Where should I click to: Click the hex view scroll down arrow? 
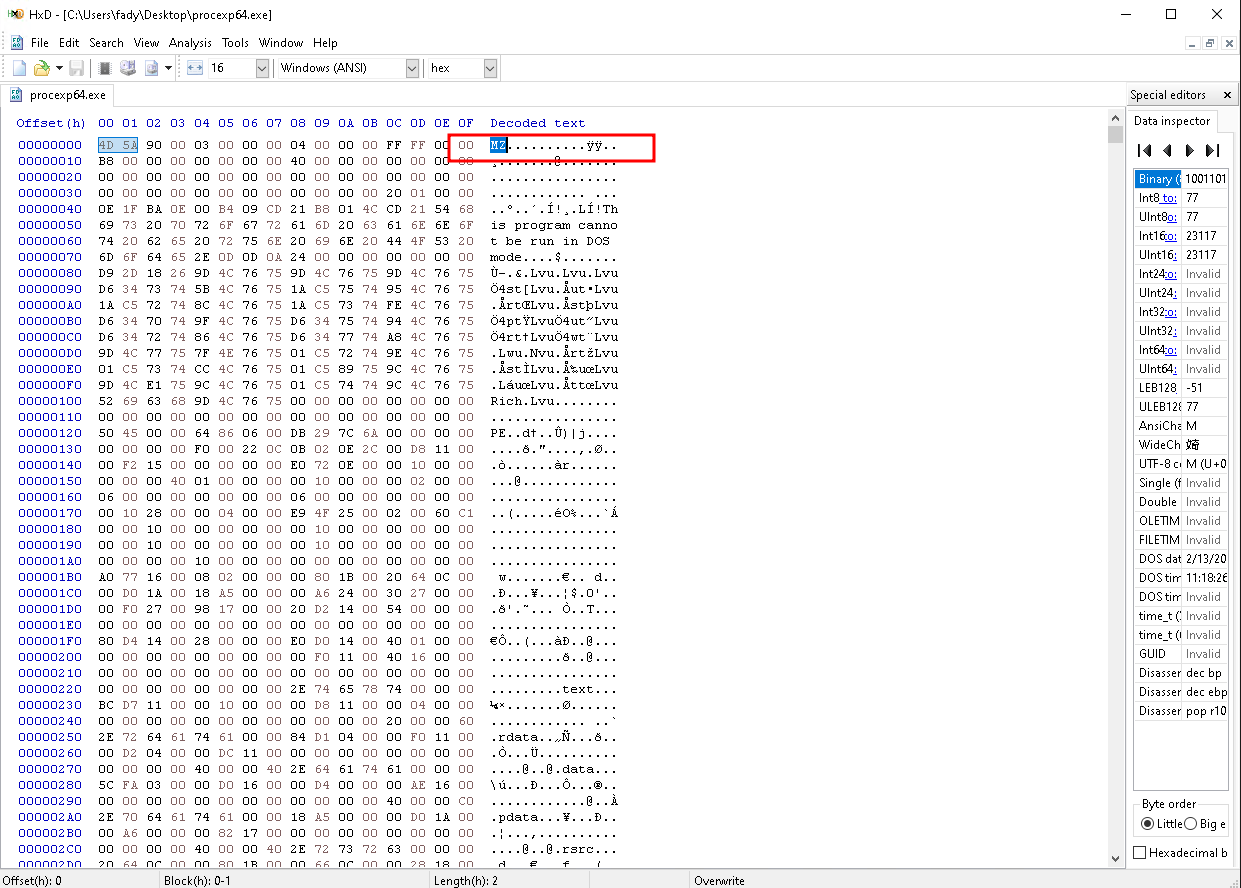tap(1116, 858)
